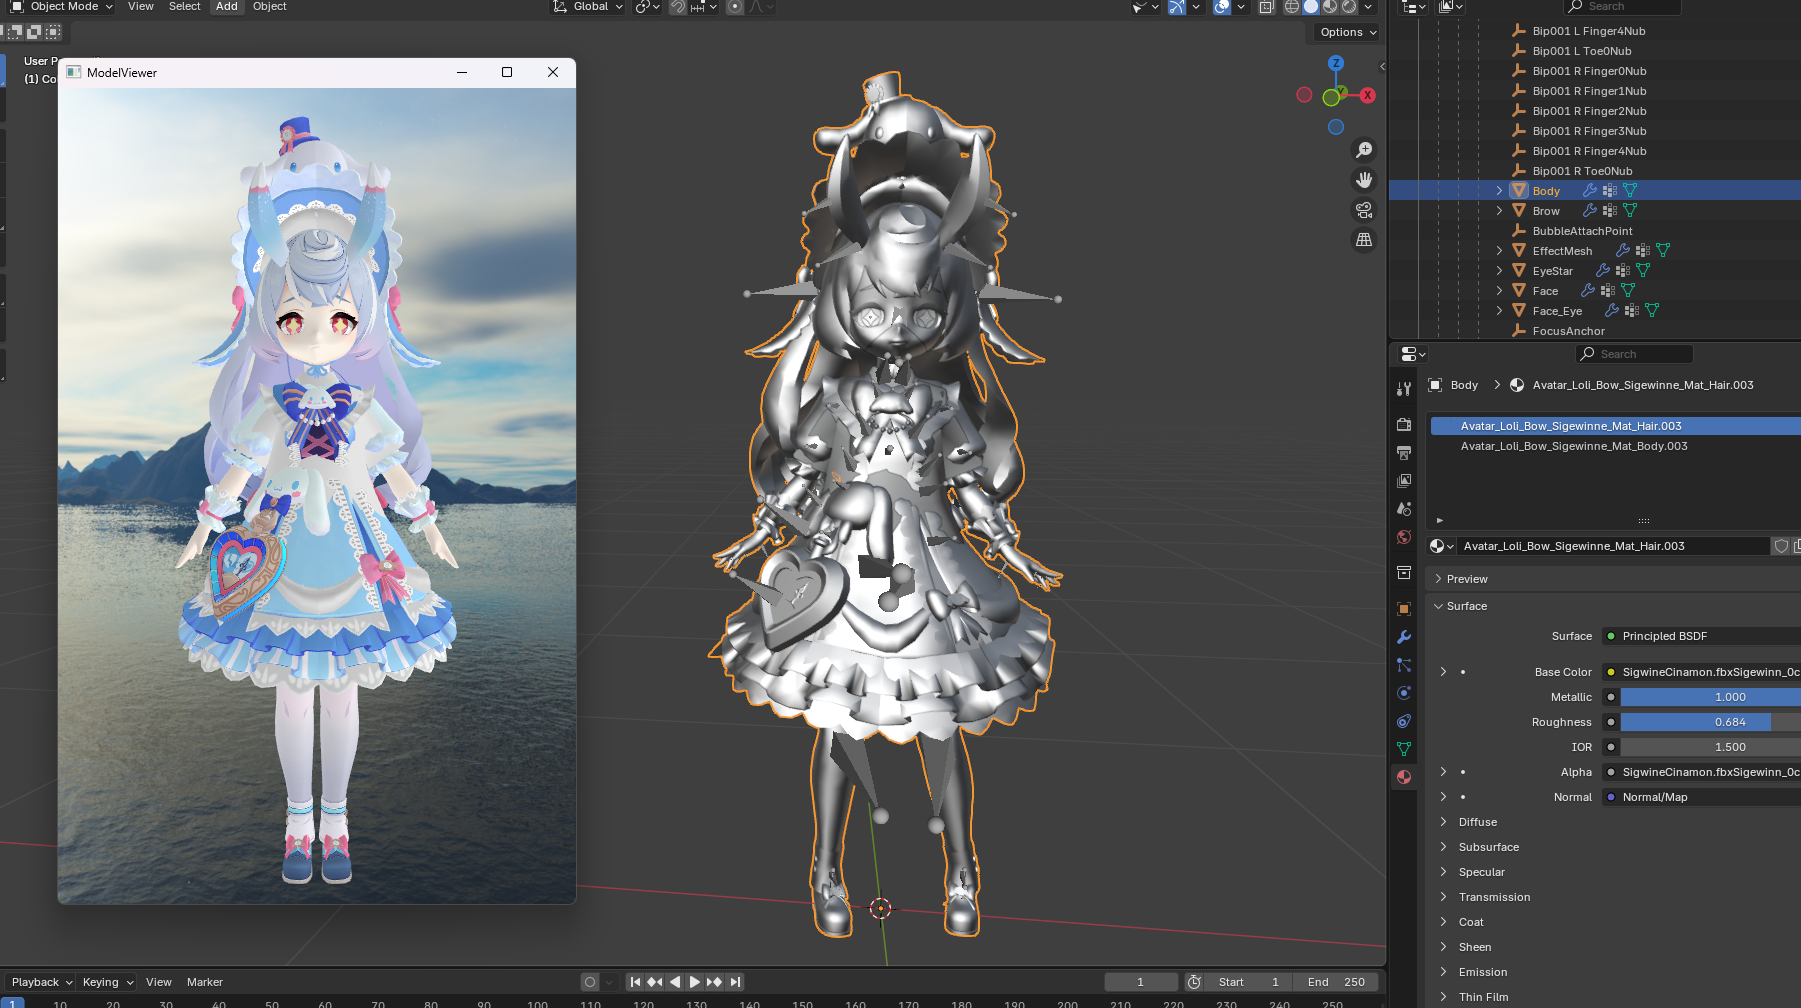Toggle viewport overlays
This screenshot has height=1008, width=1801.
1222,7
